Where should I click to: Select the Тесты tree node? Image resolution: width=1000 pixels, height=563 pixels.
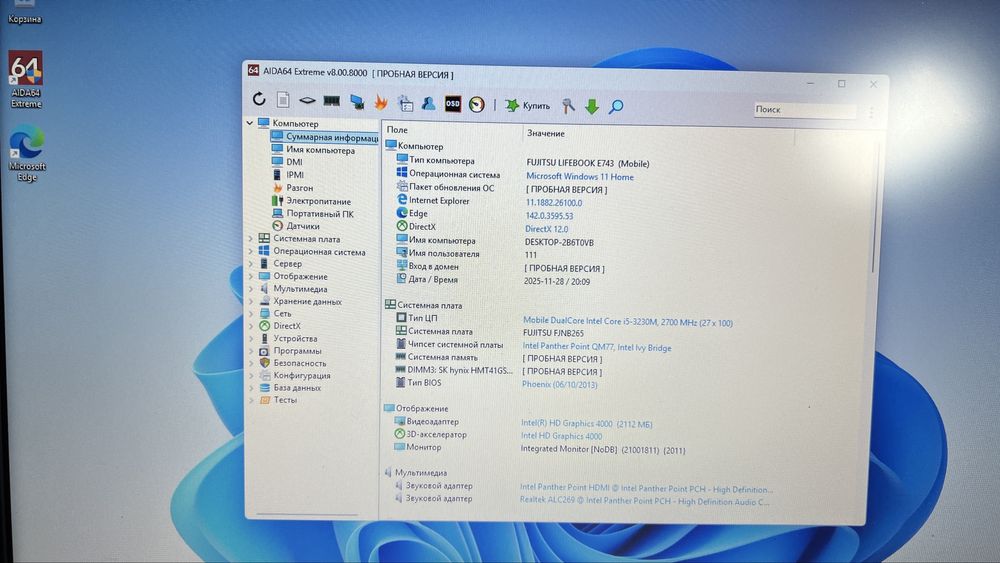pos(278,400)
